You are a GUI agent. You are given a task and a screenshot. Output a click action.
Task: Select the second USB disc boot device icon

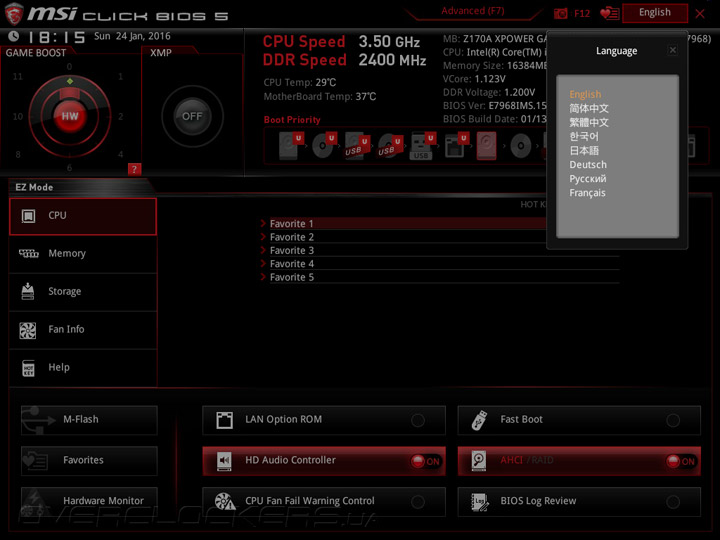coord(390,146)
